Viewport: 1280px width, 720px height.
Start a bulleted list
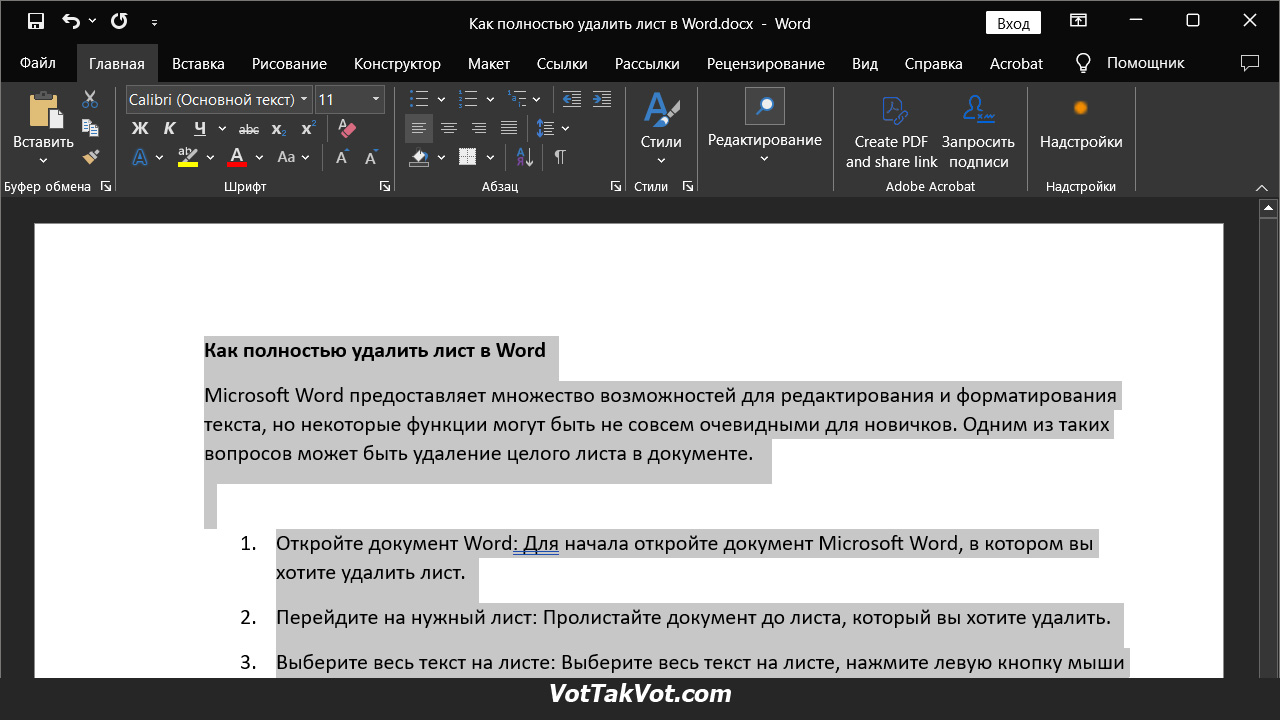point(419,99)
